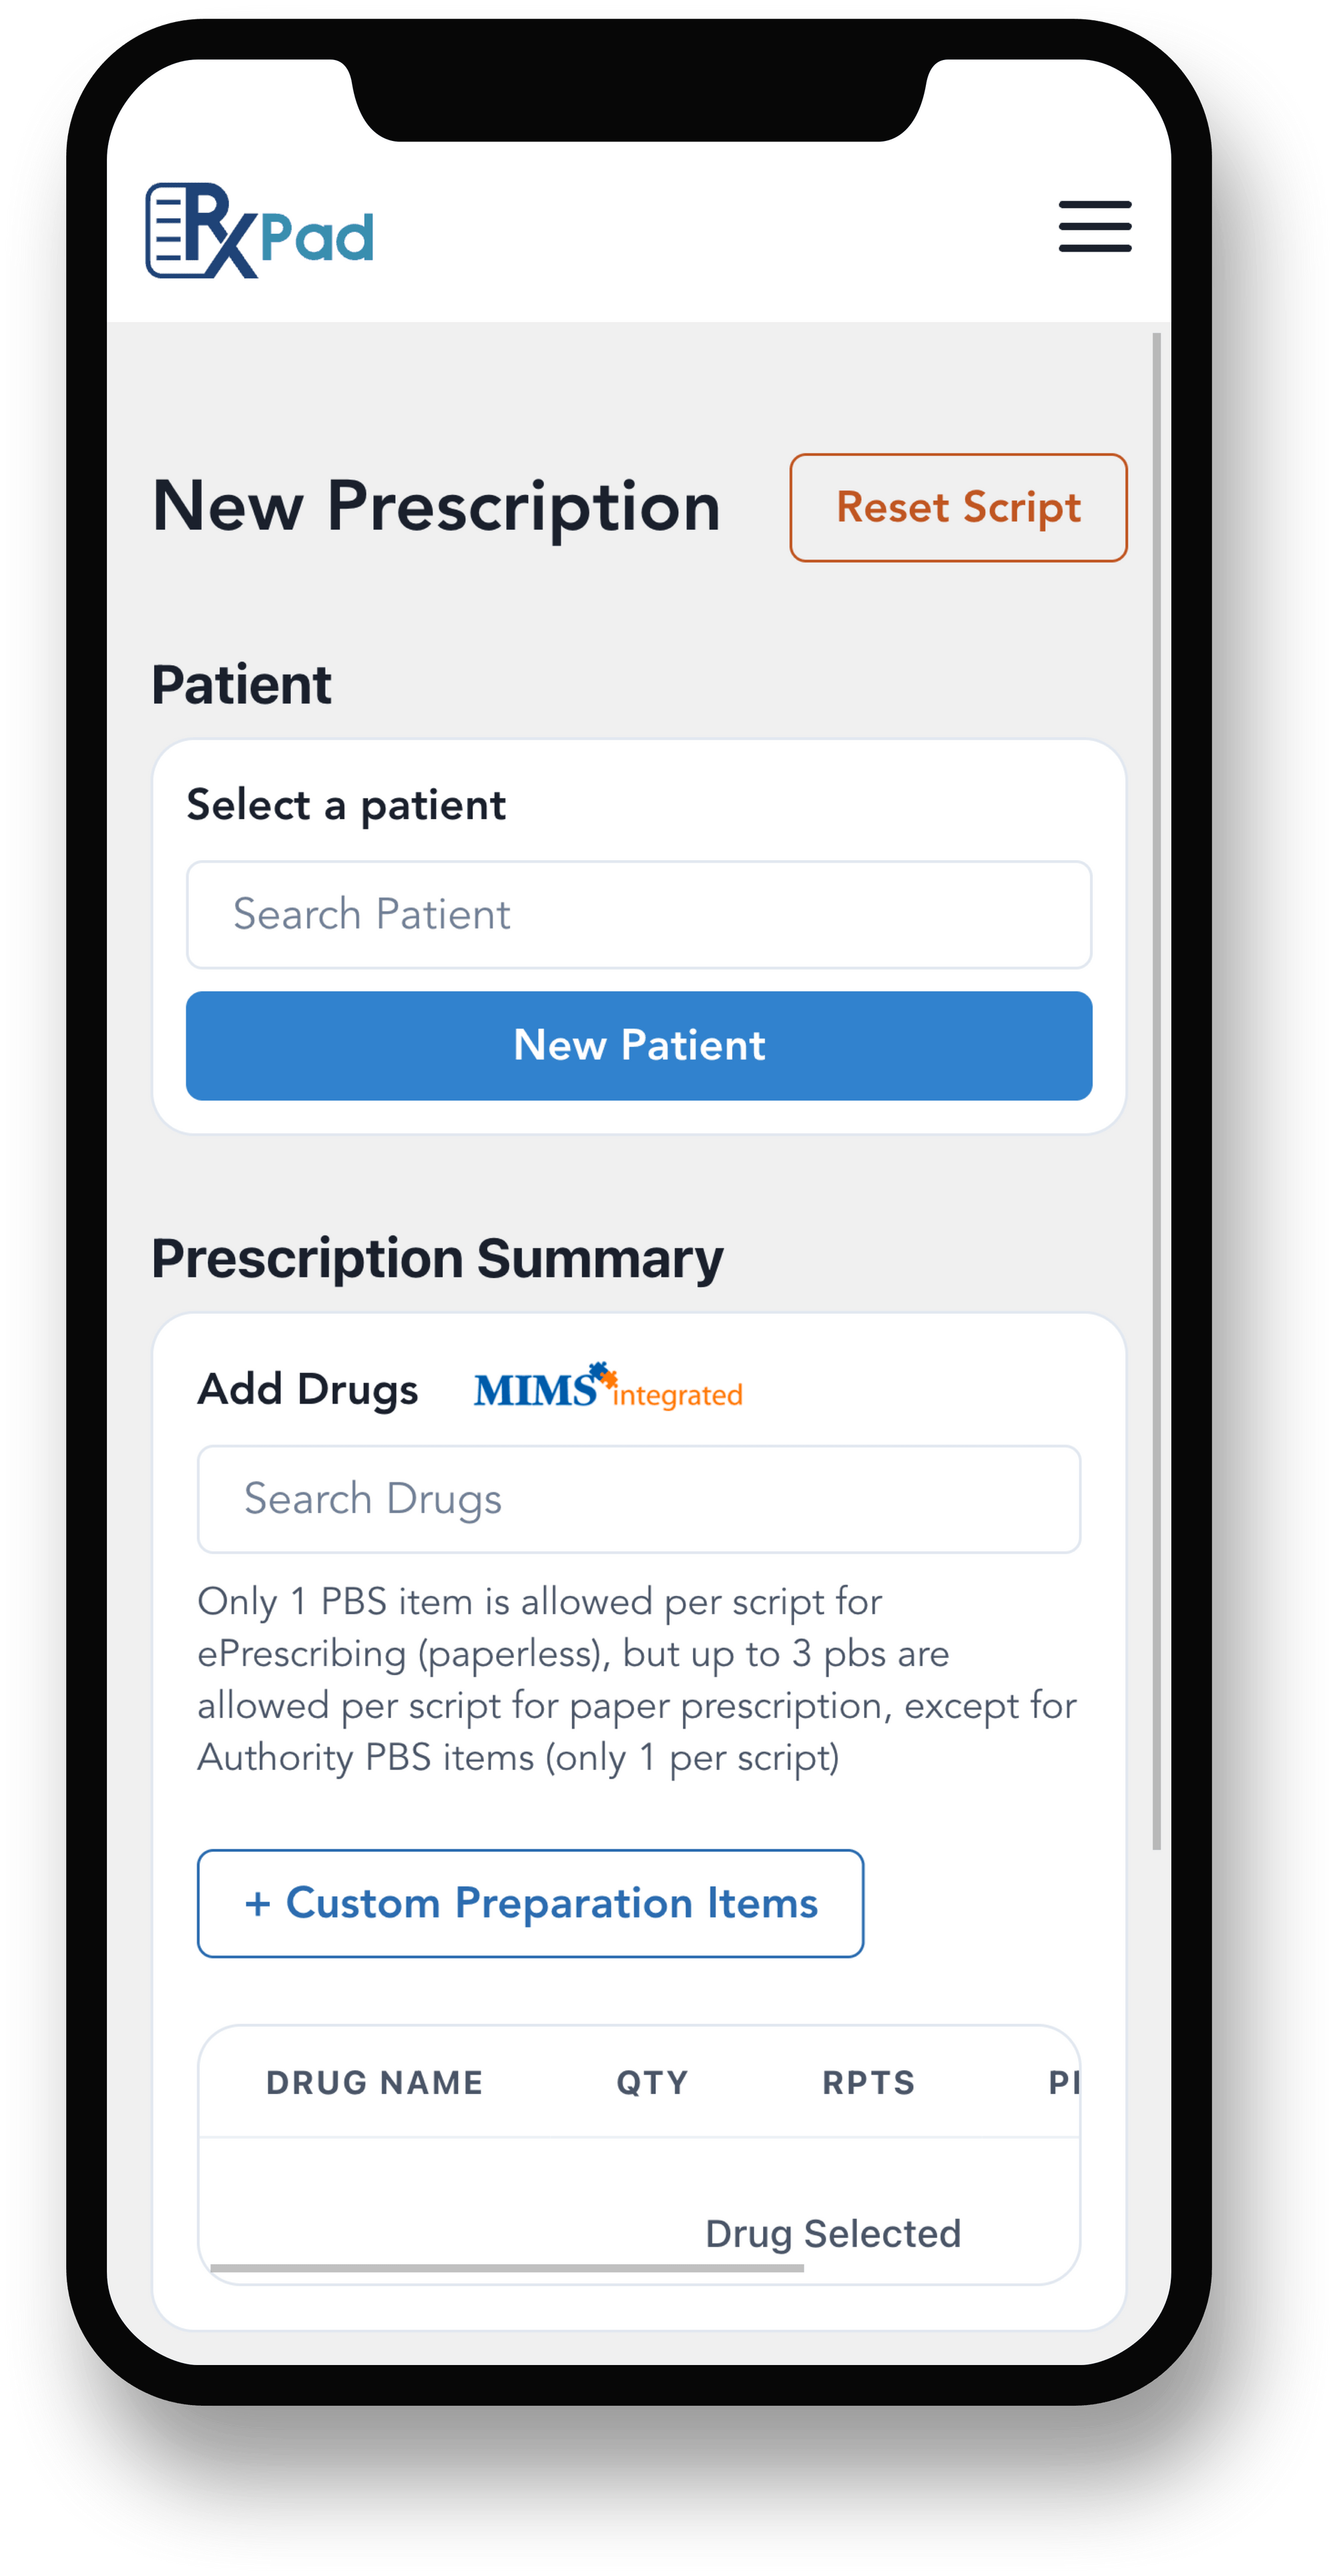
Task: Focus the Search Patient field
Action: tap(638, 914)
